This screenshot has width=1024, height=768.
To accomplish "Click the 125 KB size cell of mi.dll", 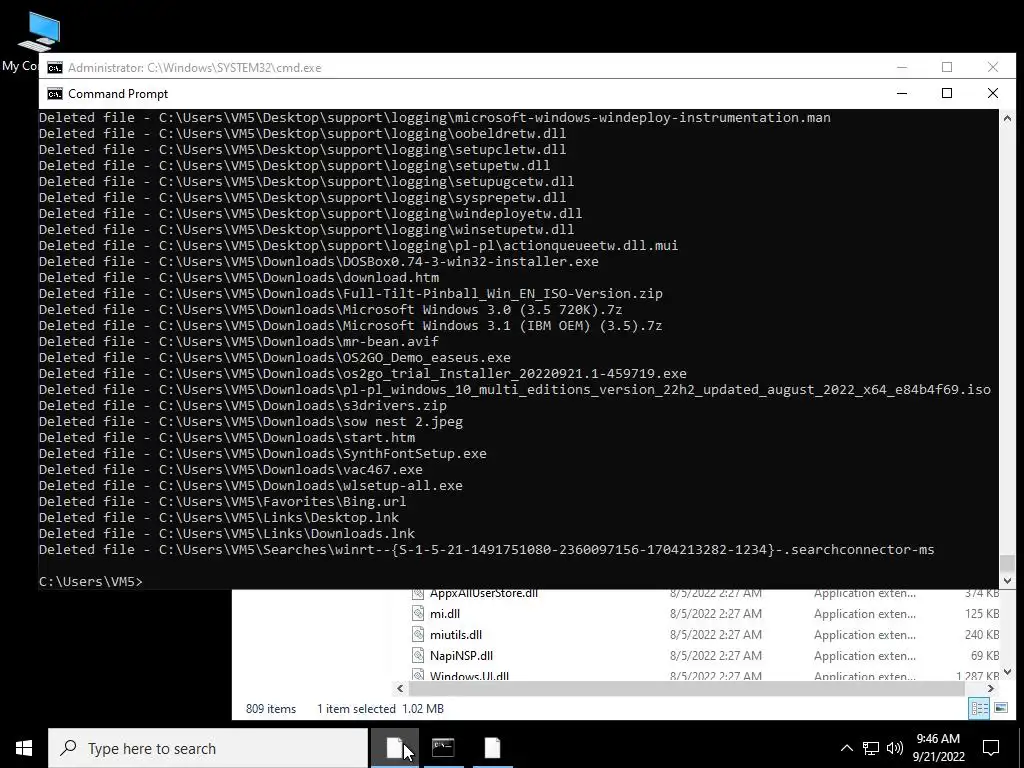I will [982, 614].
